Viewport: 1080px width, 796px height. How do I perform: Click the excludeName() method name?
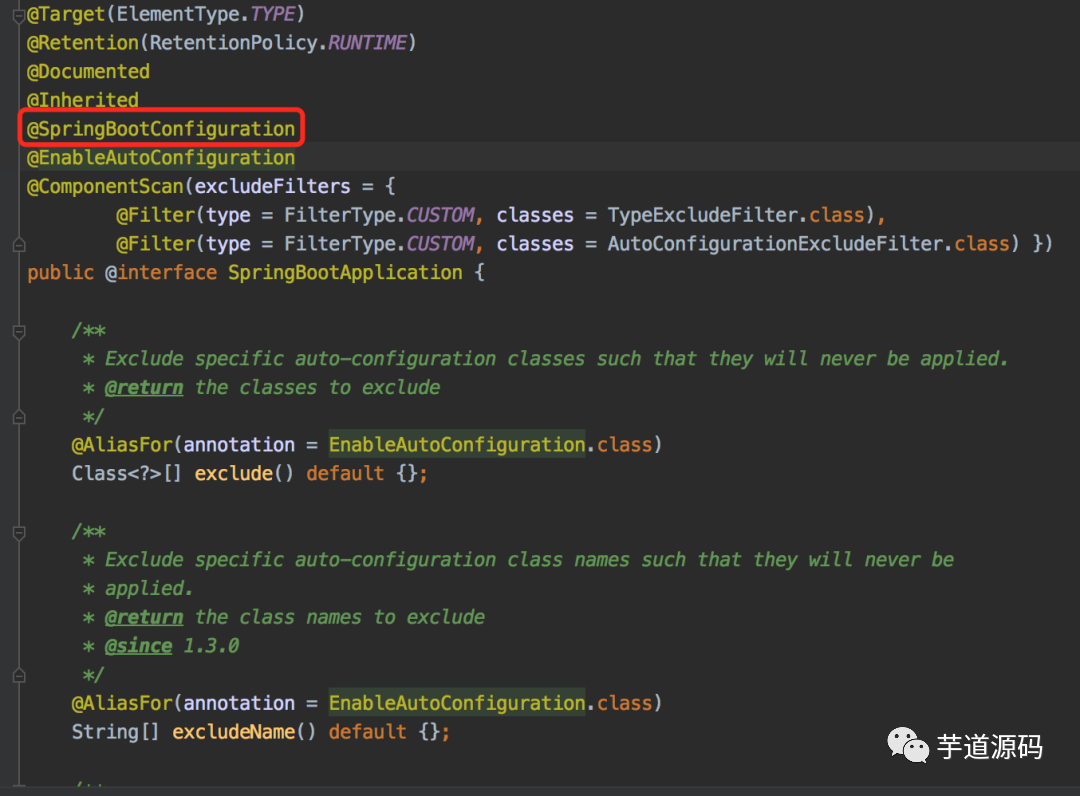(233, 732)
